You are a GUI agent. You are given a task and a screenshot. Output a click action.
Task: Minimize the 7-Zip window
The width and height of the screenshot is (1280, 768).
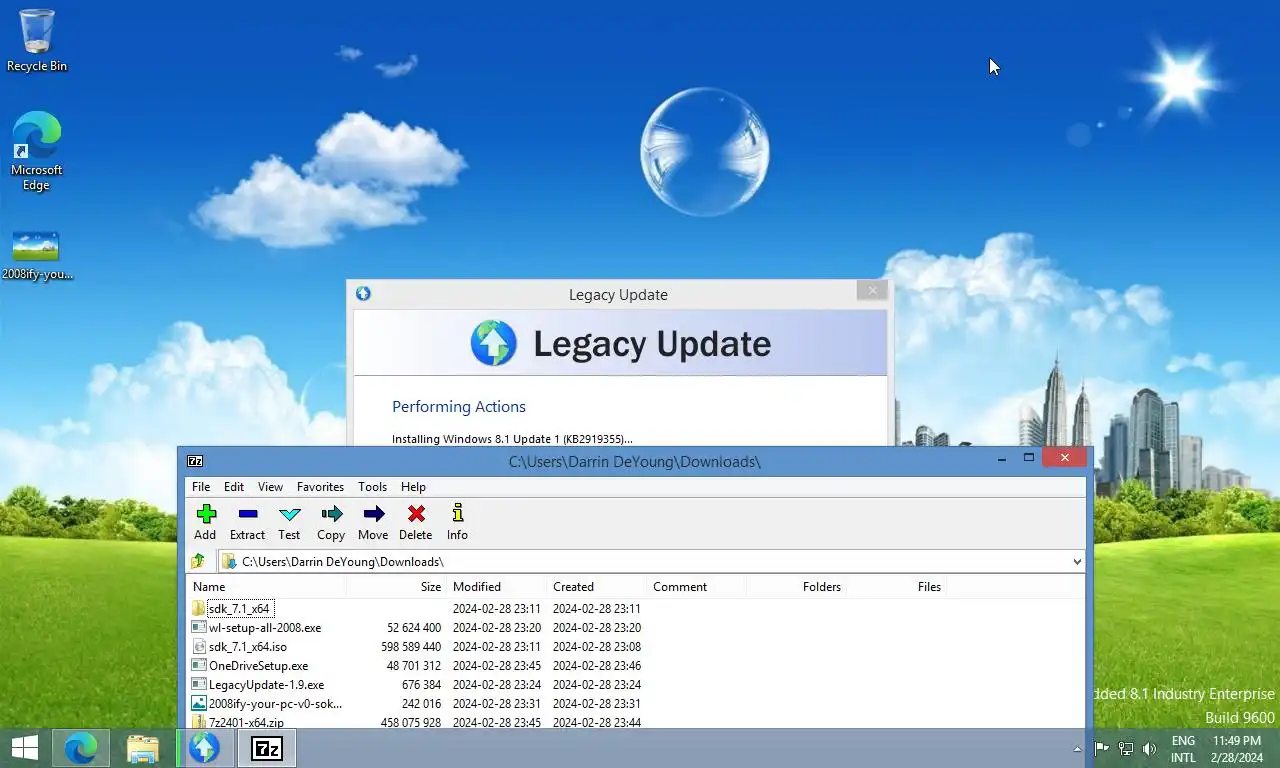(x=1002, y=458)
